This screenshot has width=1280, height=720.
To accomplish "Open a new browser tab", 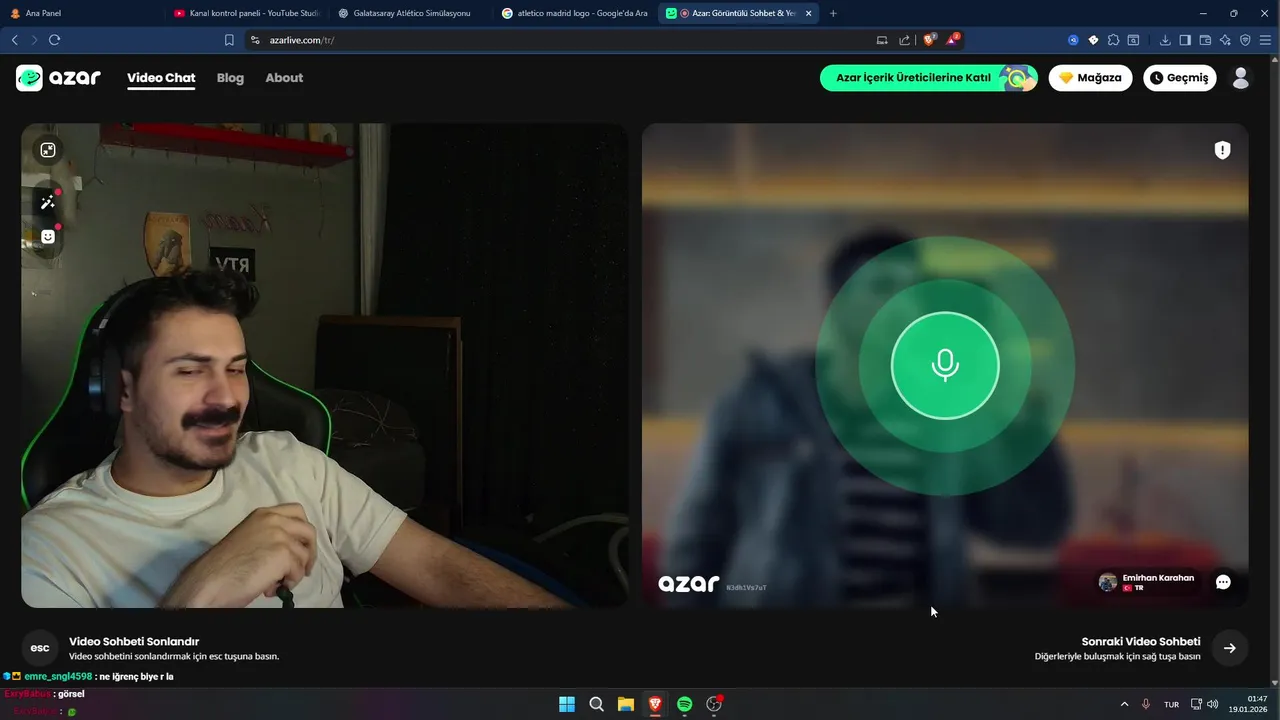I will click(833, 13).
